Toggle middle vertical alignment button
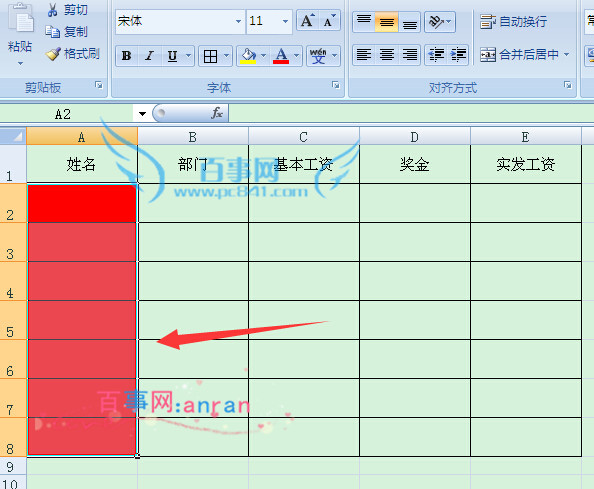Image resolution: width=594 pixels, height=489 pixels. (x=386, y=22)
